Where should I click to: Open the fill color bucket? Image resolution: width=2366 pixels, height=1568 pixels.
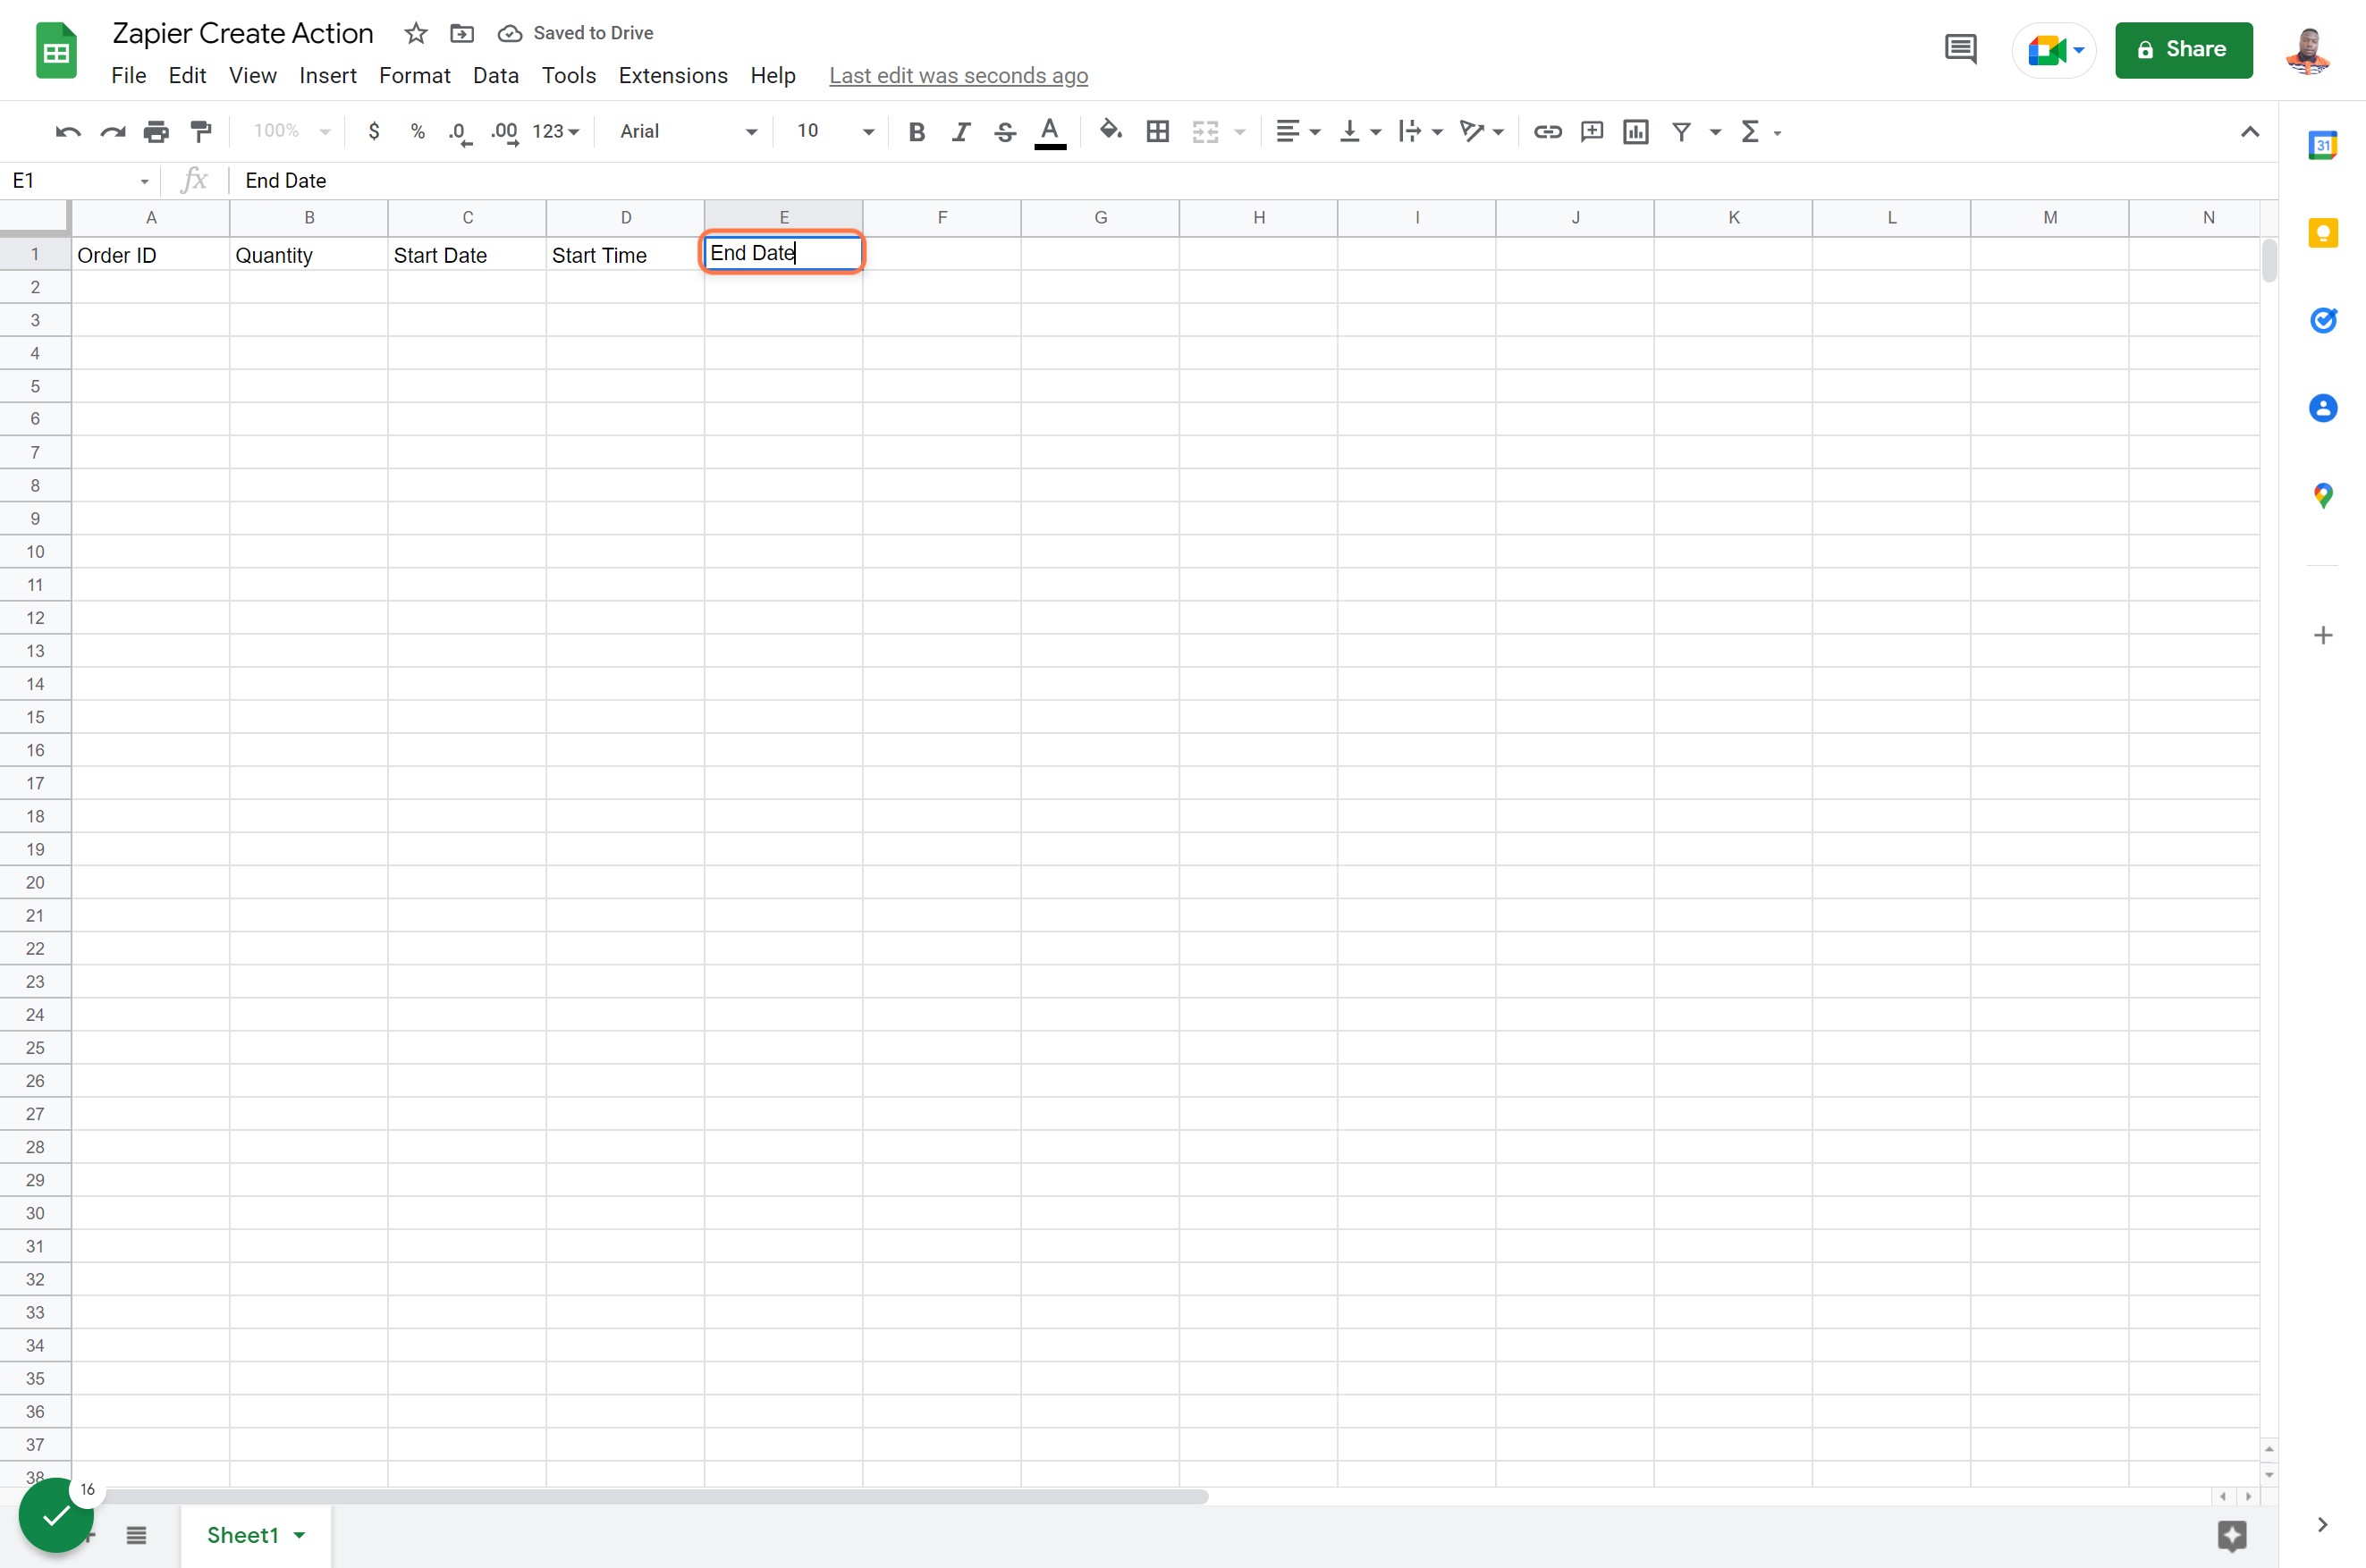1110,130
